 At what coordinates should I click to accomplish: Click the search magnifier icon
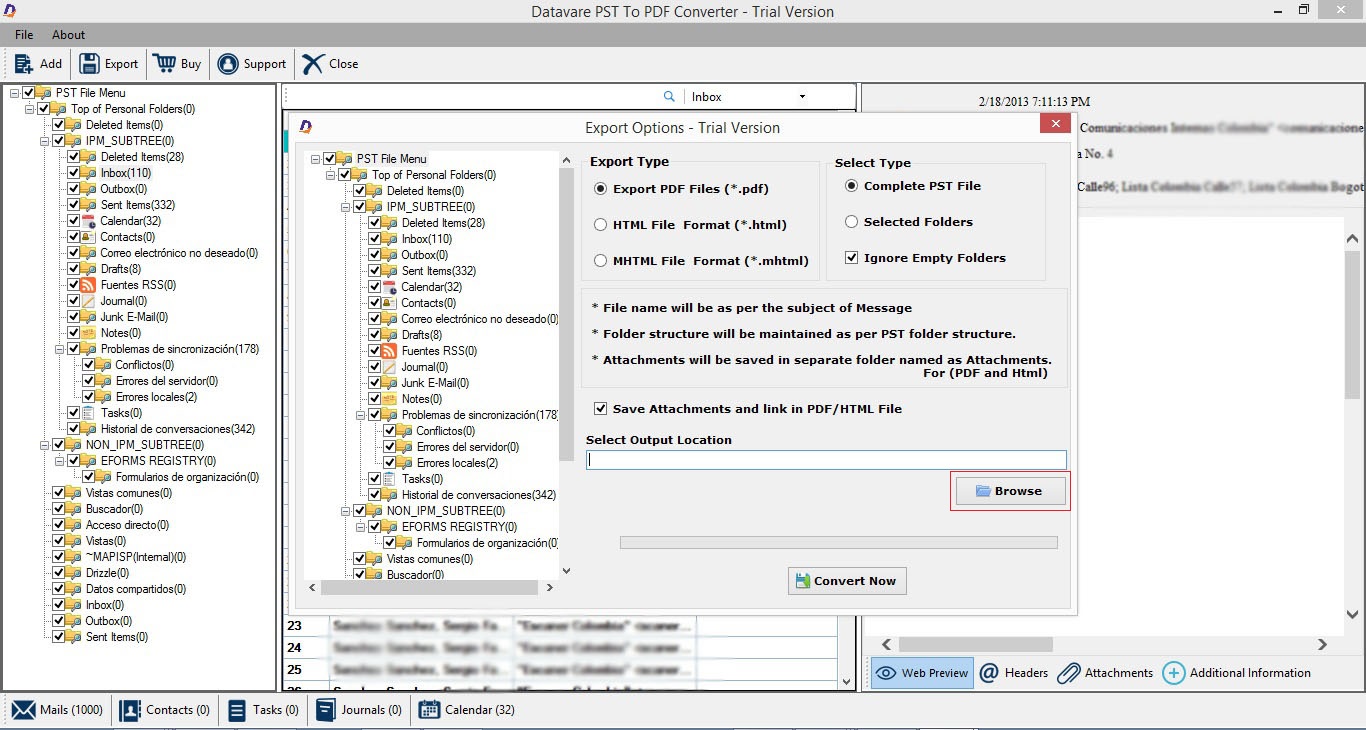click(669, 97)
